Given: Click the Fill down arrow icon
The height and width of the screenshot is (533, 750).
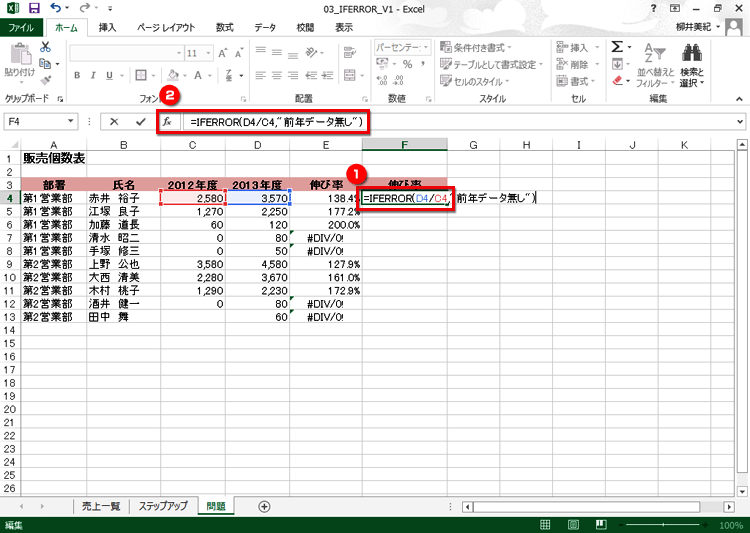Looking at the screenshot, I should click(x=617, y=64).
